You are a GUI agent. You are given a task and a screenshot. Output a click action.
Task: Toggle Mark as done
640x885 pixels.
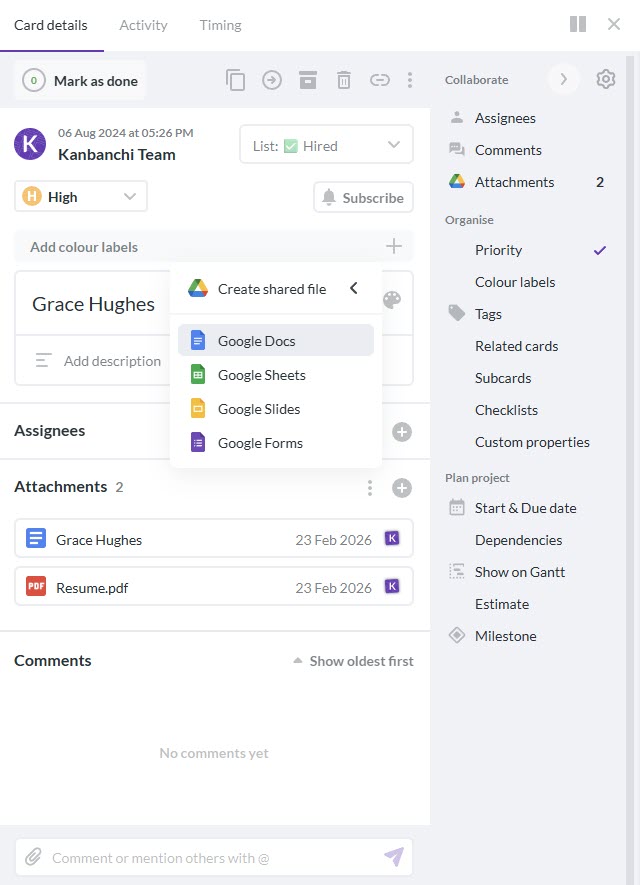coord(80,81)
